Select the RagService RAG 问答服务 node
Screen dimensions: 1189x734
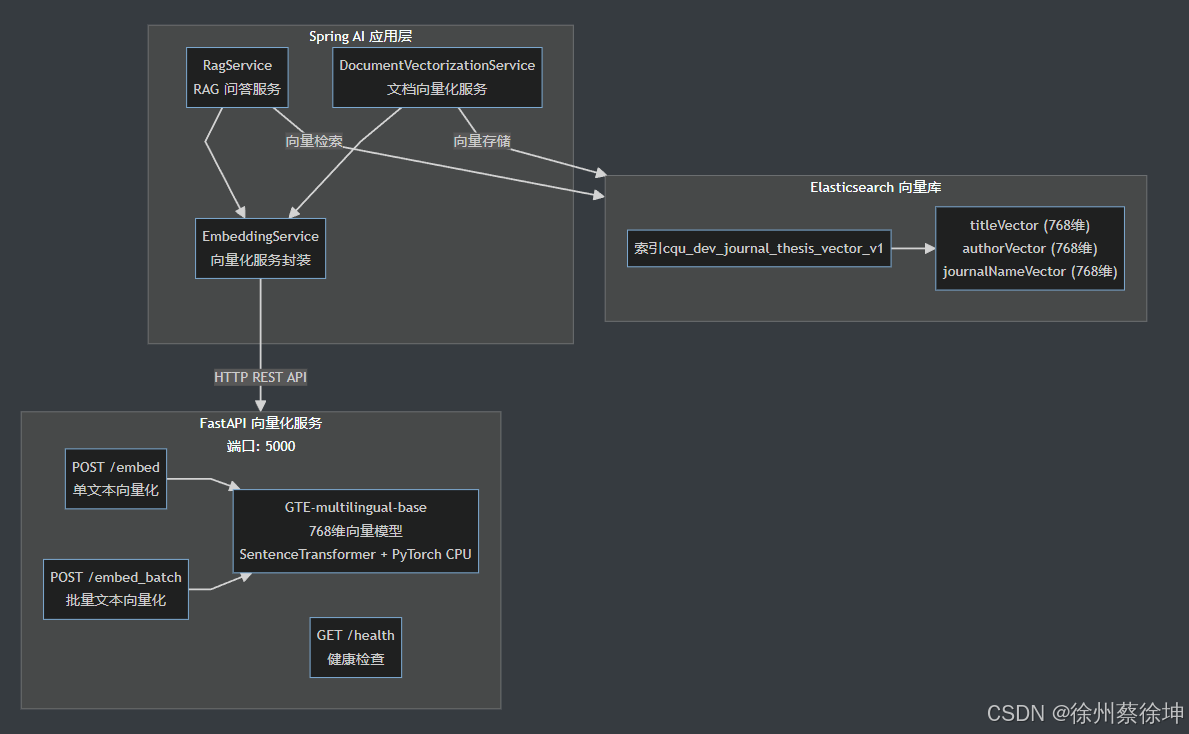tap(237, 77)
